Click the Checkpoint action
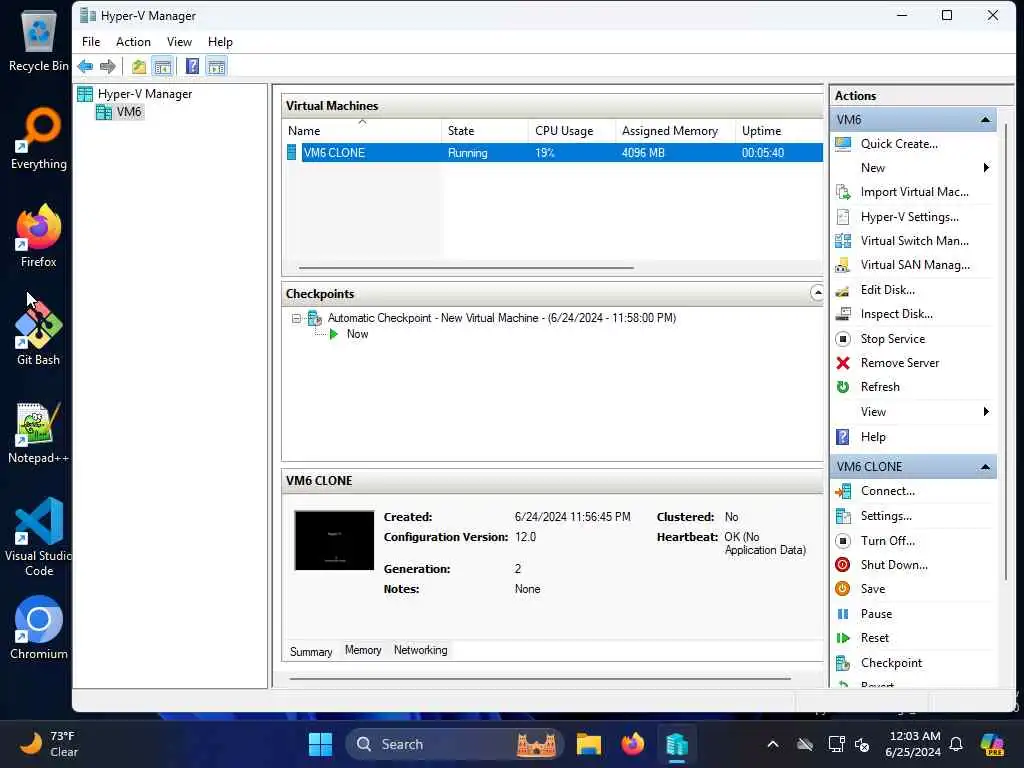The width and height of the screenshot is (1024, 768). tap(891, 663)
